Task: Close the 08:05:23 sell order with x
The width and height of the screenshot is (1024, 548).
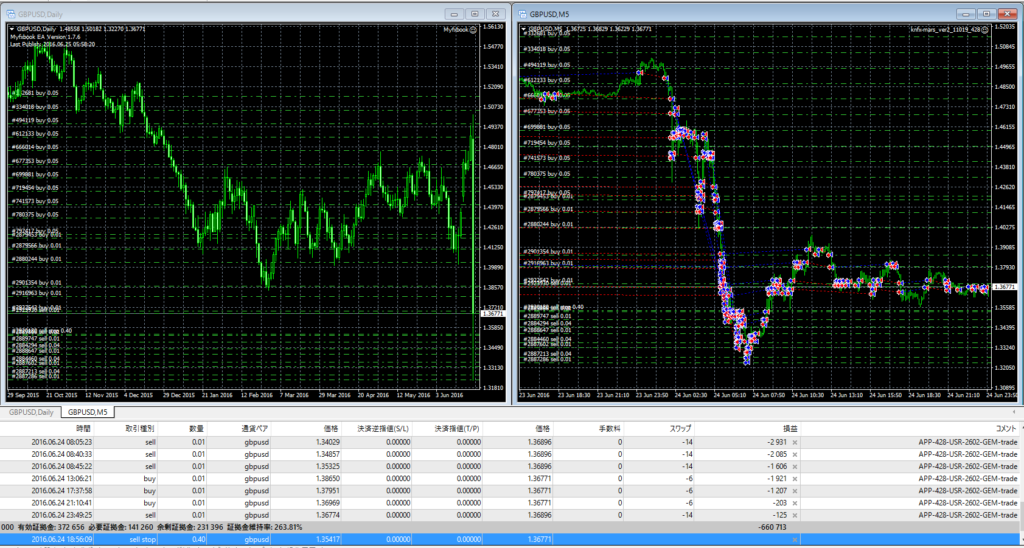Action: tap(795, 441)
